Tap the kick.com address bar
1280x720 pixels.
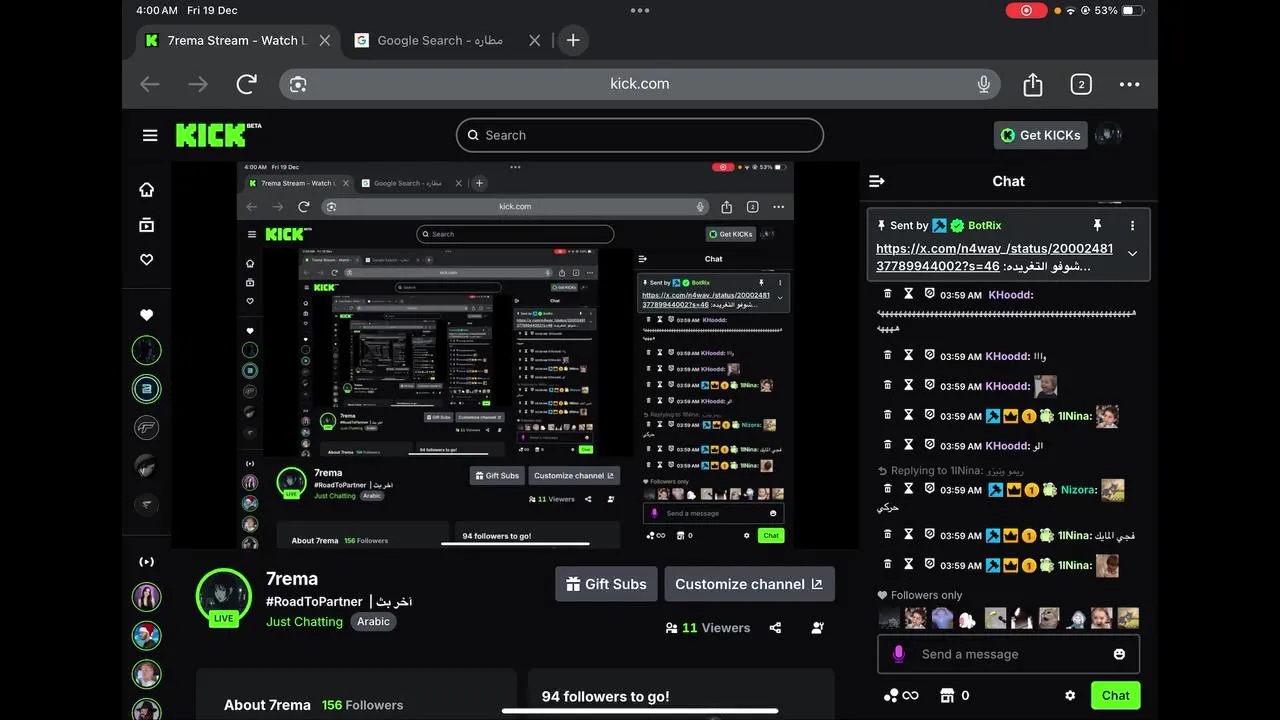click(640, 84)
